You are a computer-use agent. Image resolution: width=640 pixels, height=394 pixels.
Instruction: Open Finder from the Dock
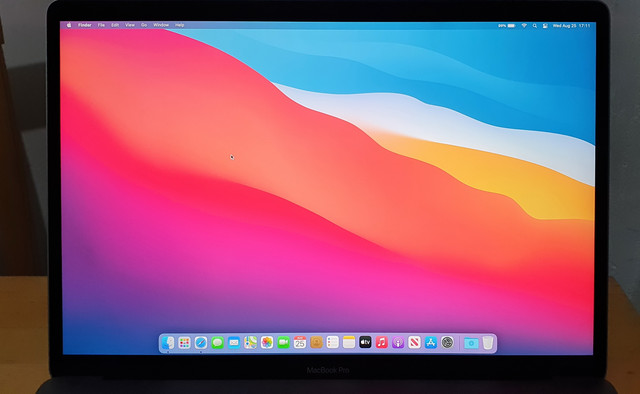tap(168, 343)
